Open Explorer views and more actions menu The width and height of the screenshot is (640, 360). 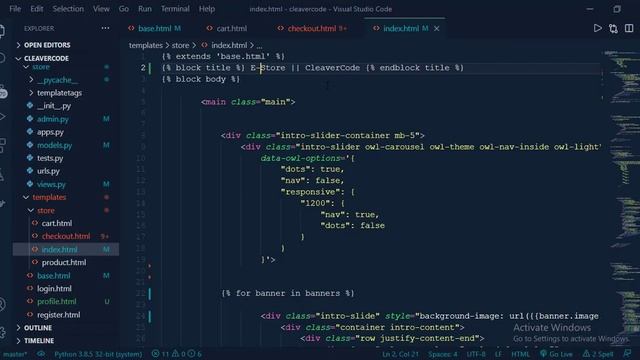click(105, 28)
